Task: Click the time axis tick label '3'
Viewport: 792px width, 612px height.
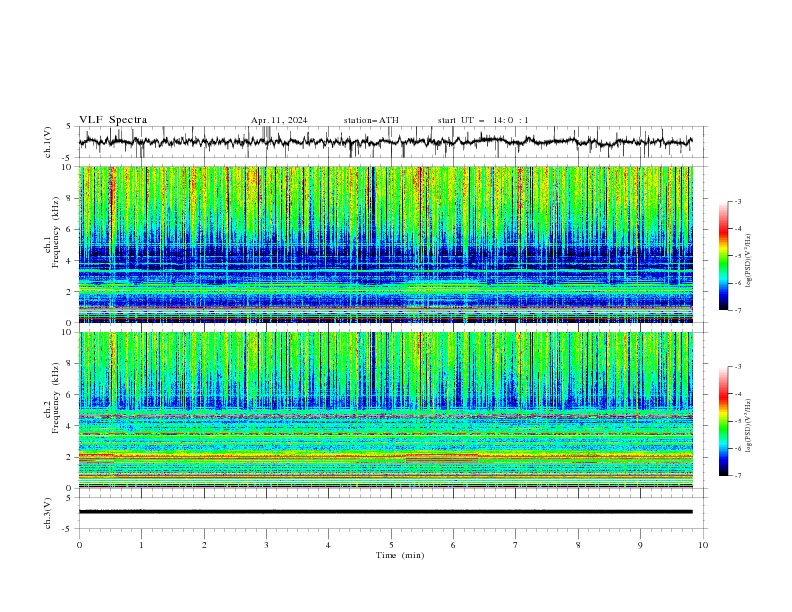Action: [x=266, y=545]
